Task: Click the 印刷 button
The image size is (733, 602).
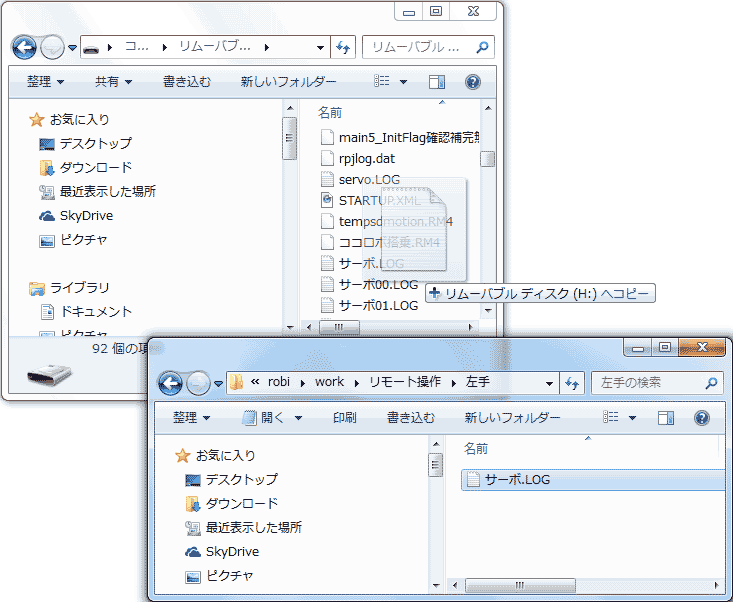Action: 344,418
